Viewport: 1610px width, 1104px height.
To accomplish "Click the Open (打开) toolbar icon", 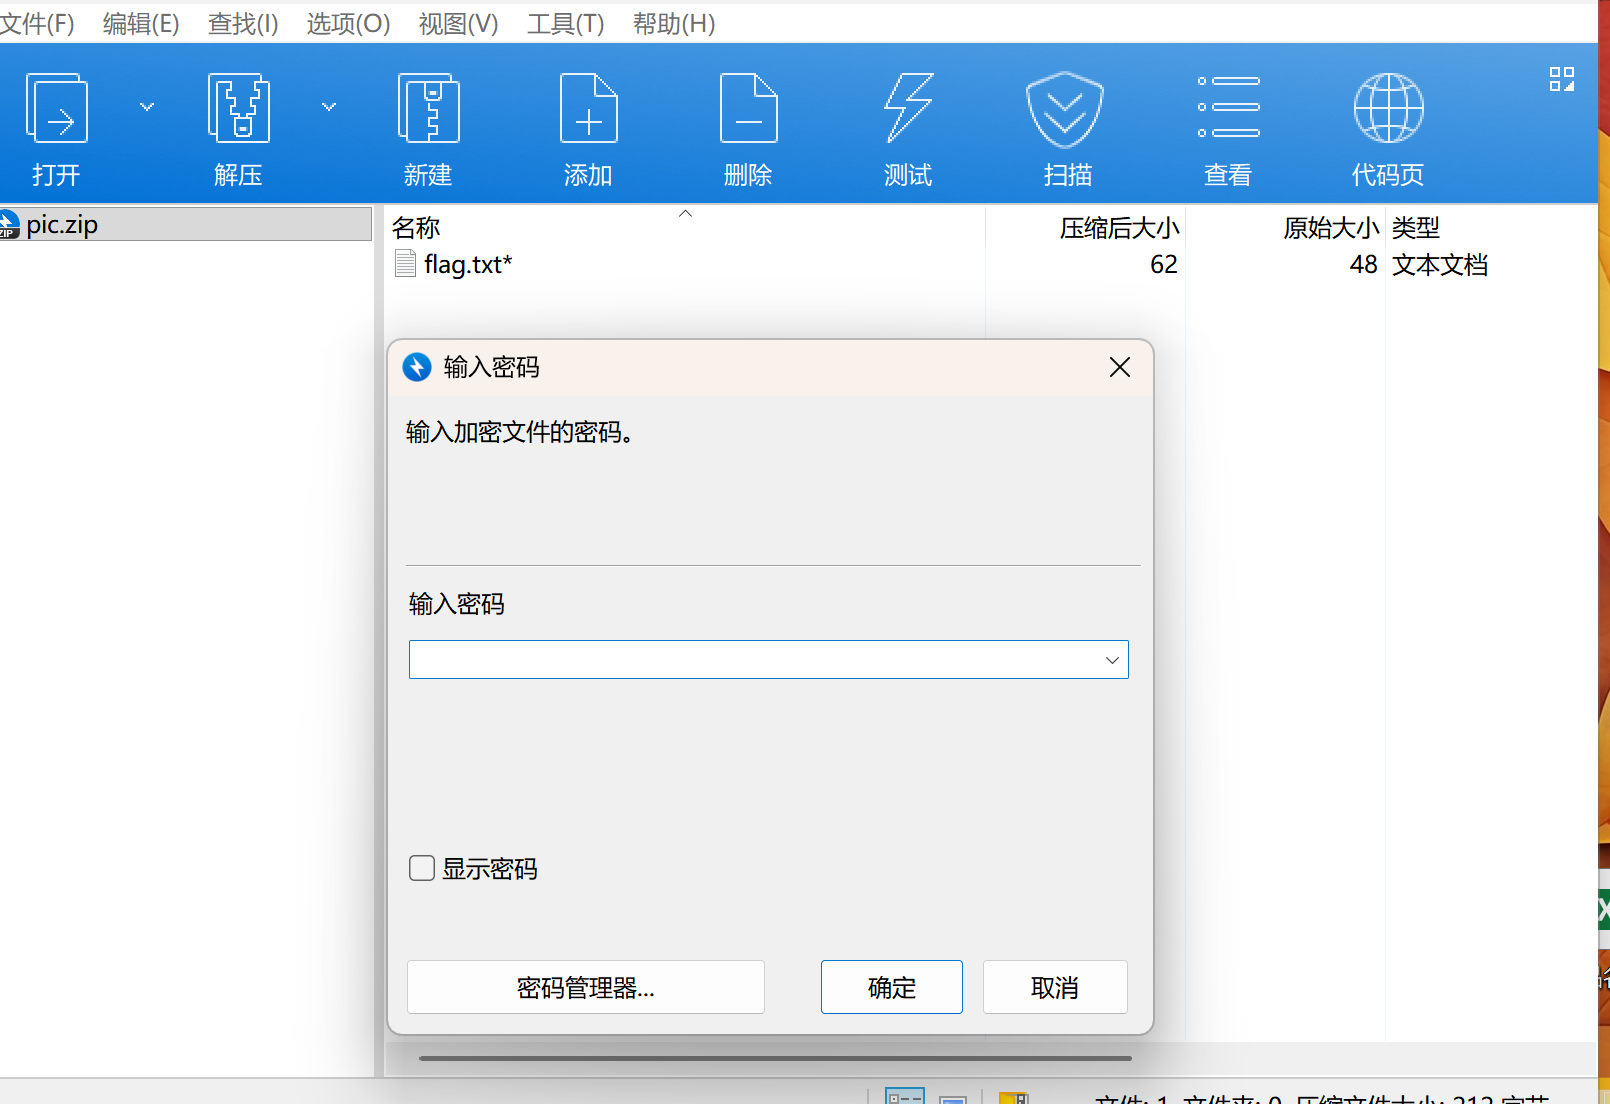I will point(56,109).
